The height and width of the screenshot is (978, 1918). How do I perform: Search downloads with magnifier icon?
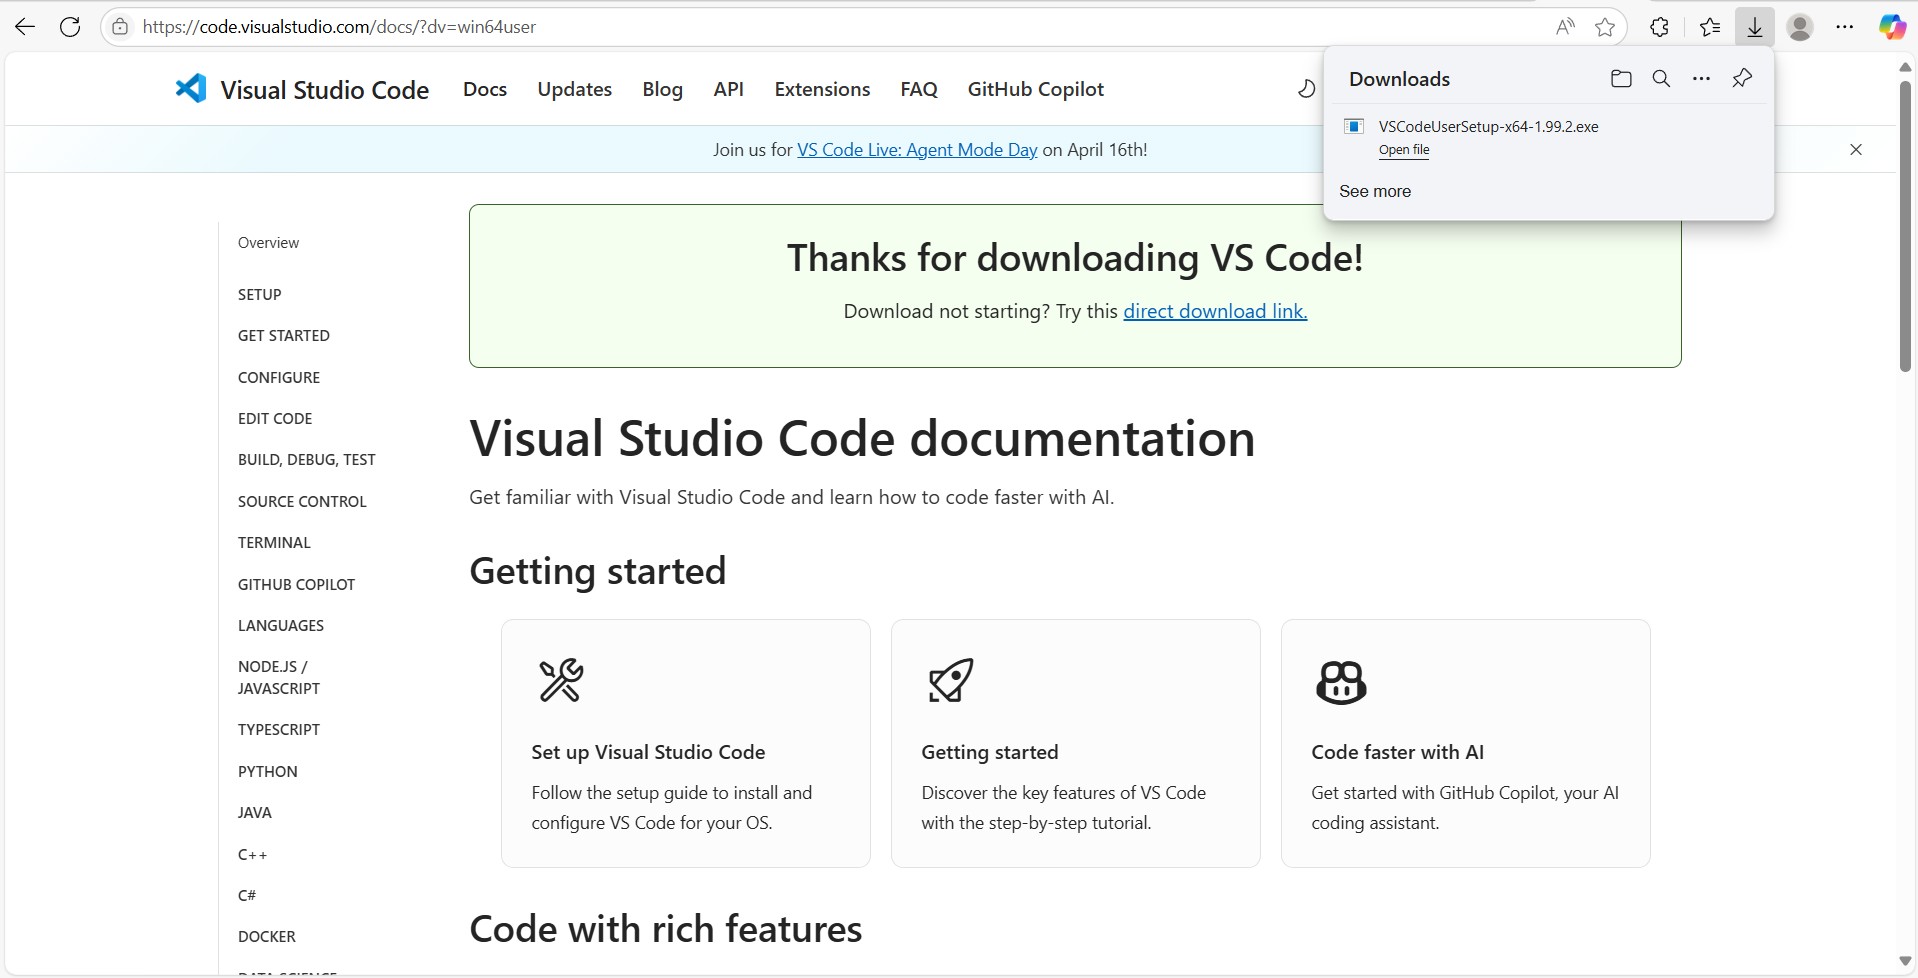click(1661, 79)
